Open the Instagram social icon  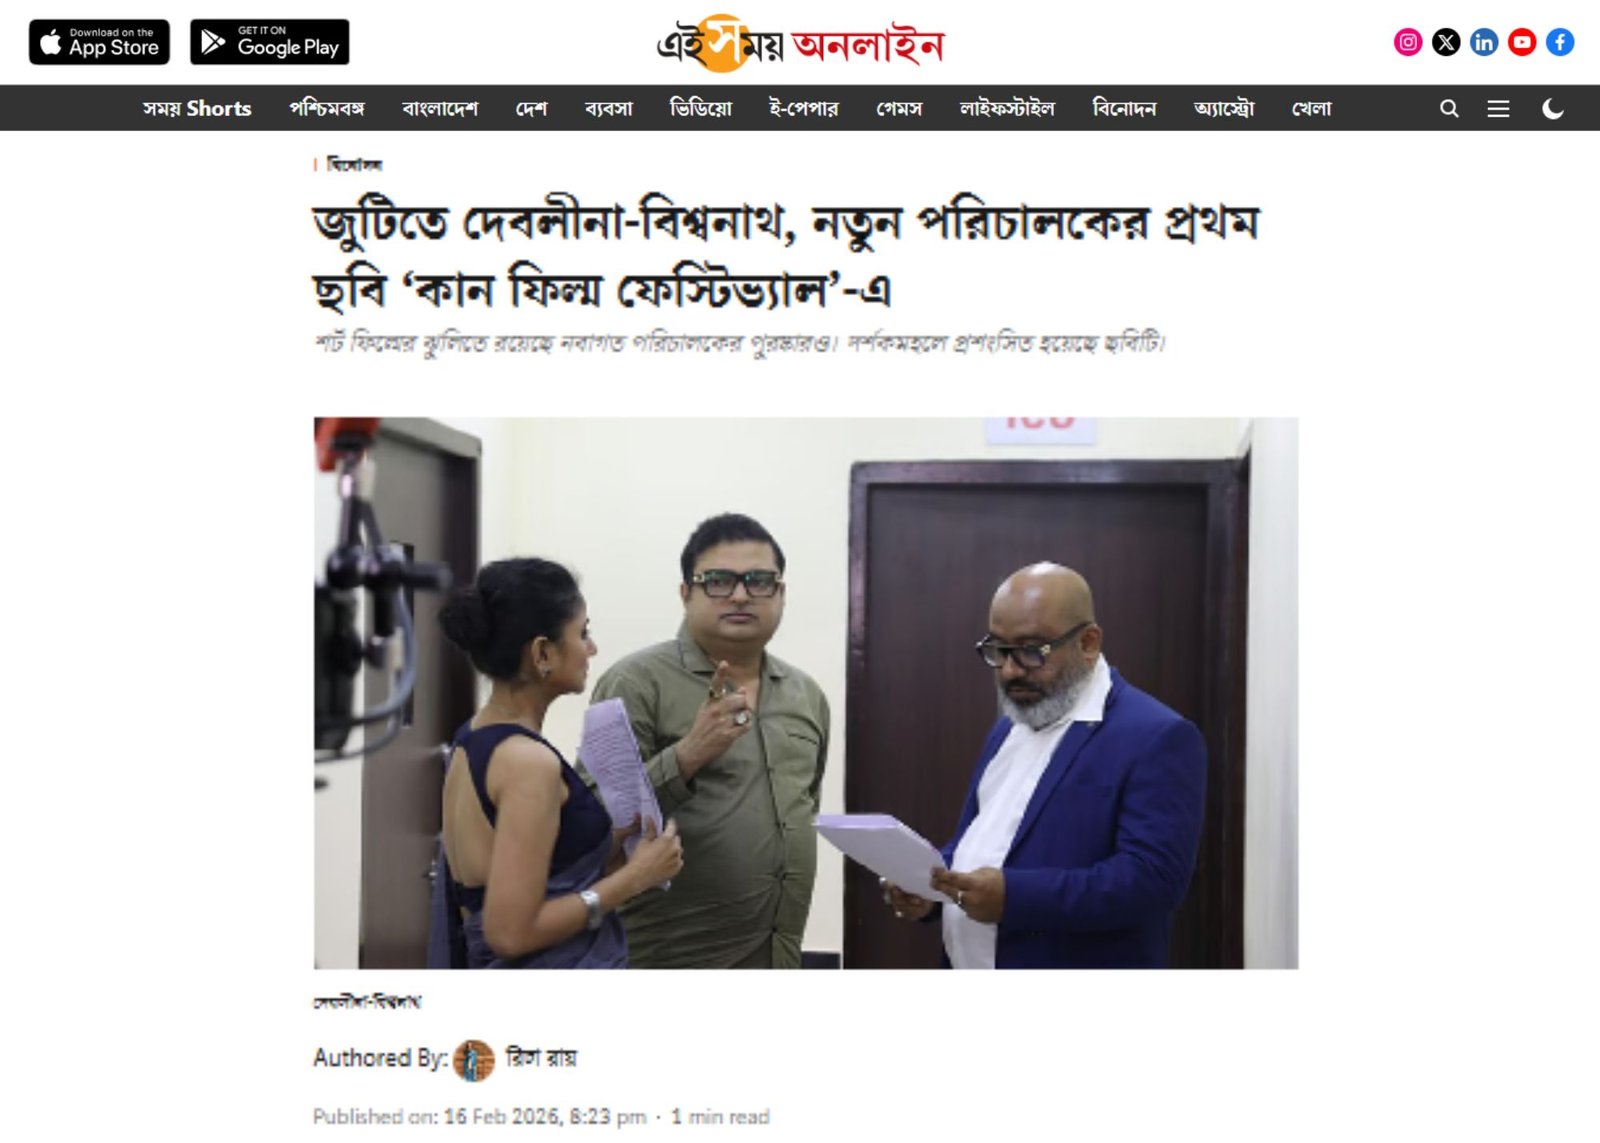1408,42
